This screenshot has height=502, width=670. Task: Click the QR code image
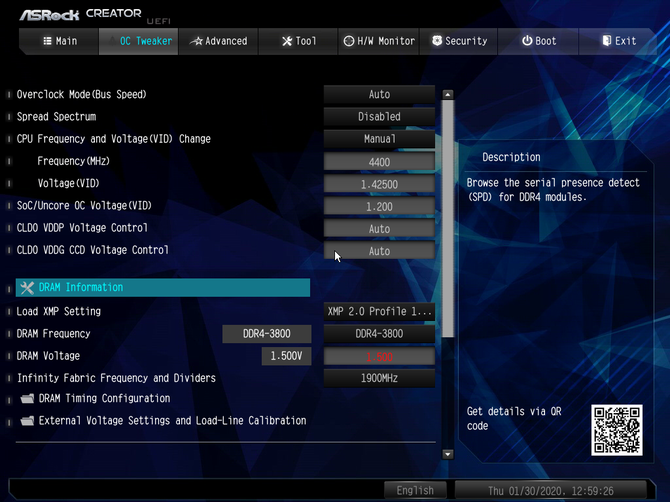(x=617, y=430)
